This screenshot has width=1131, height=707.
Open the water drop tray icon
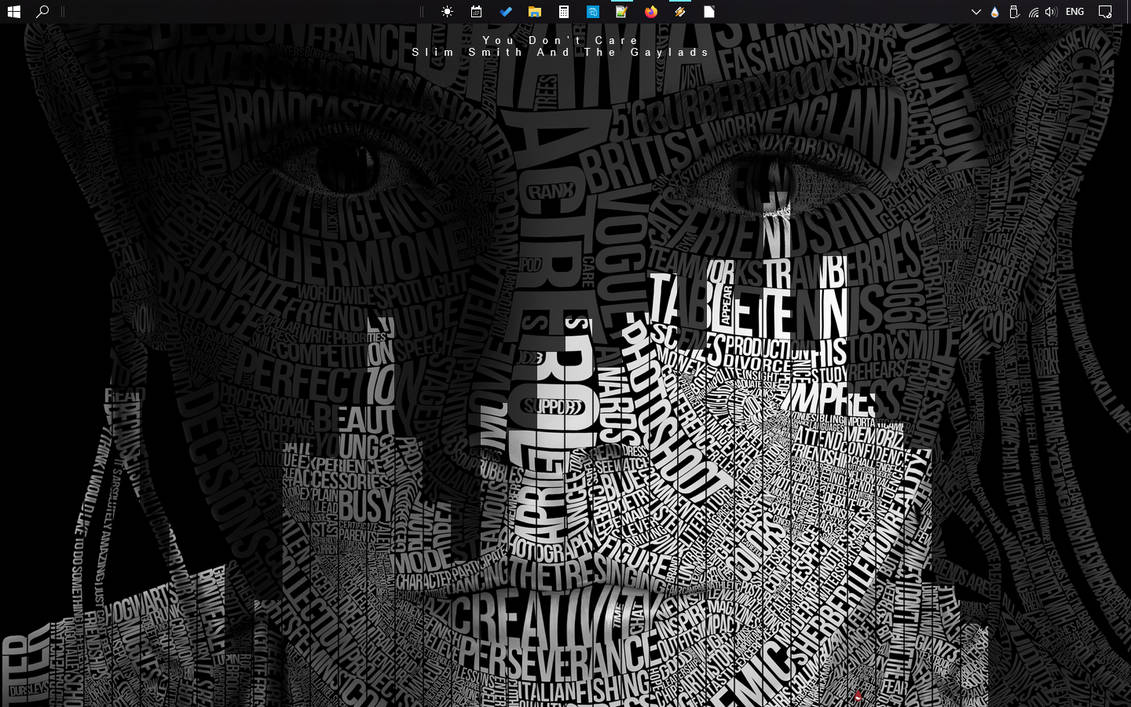click(995, 12)
